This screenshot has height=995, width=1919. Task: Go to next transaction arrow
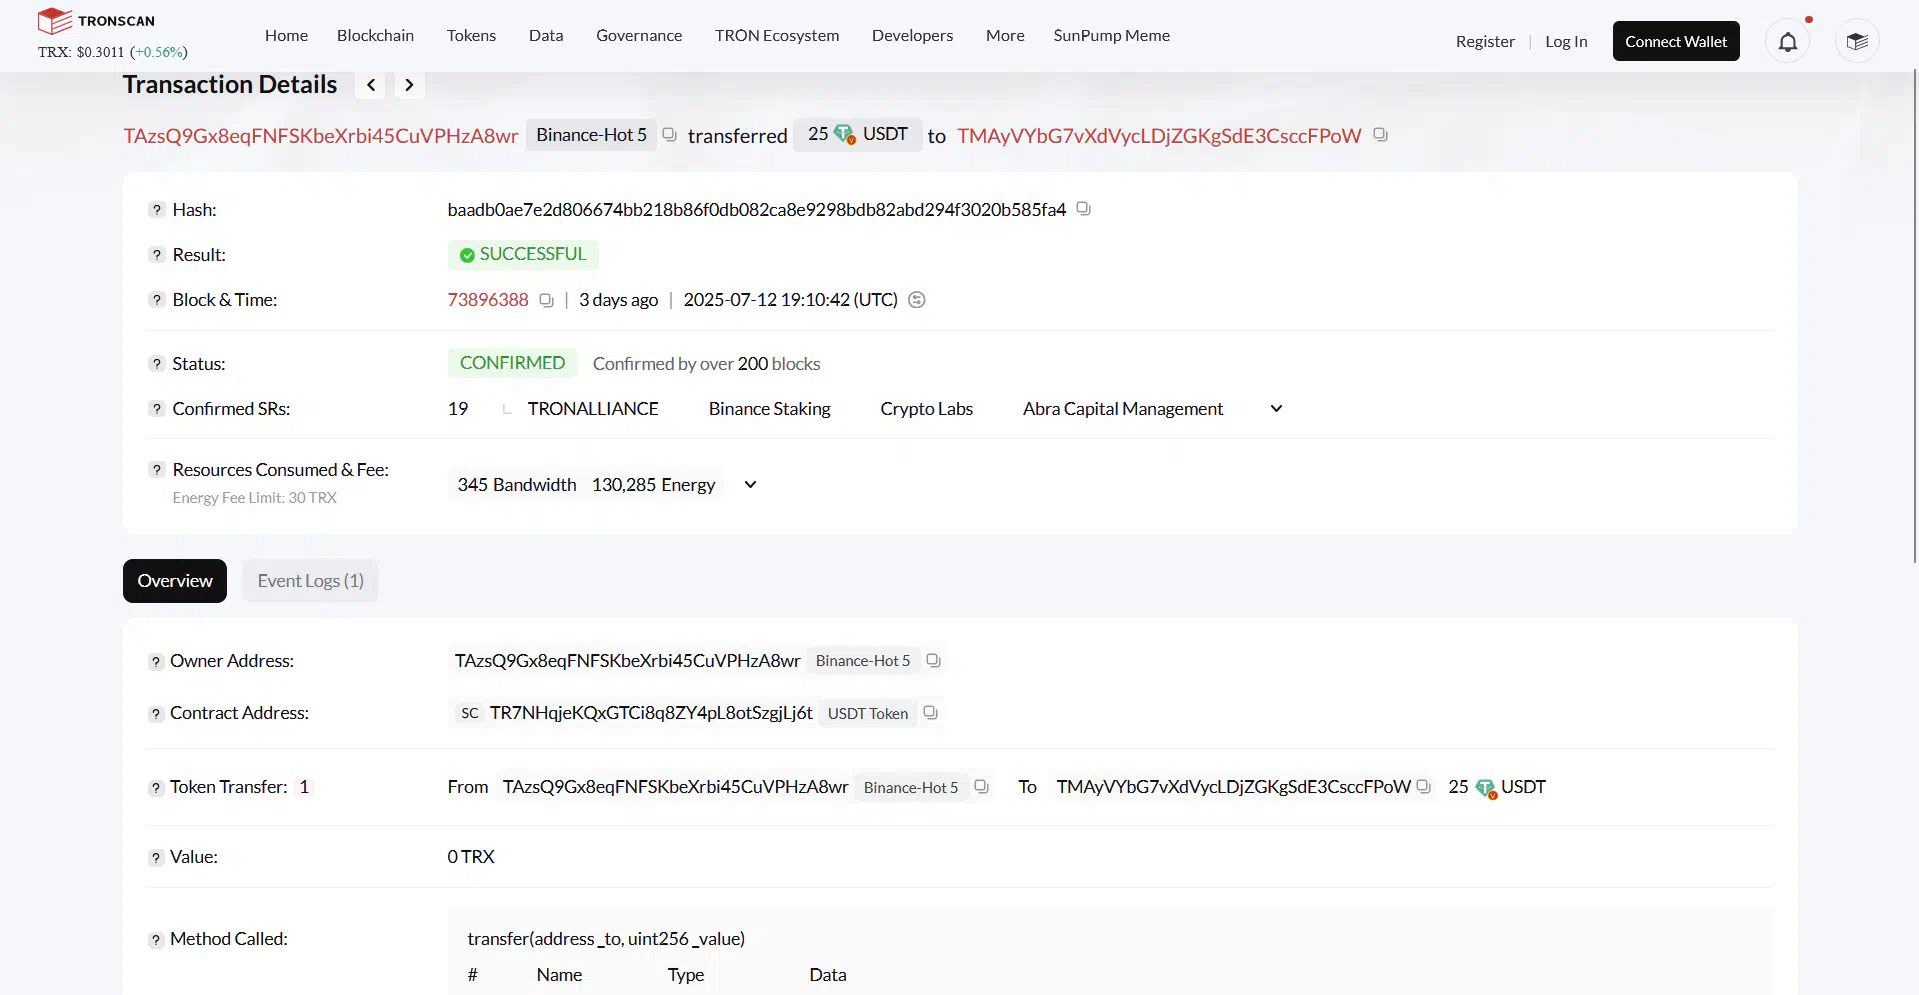tap(409, 85)
